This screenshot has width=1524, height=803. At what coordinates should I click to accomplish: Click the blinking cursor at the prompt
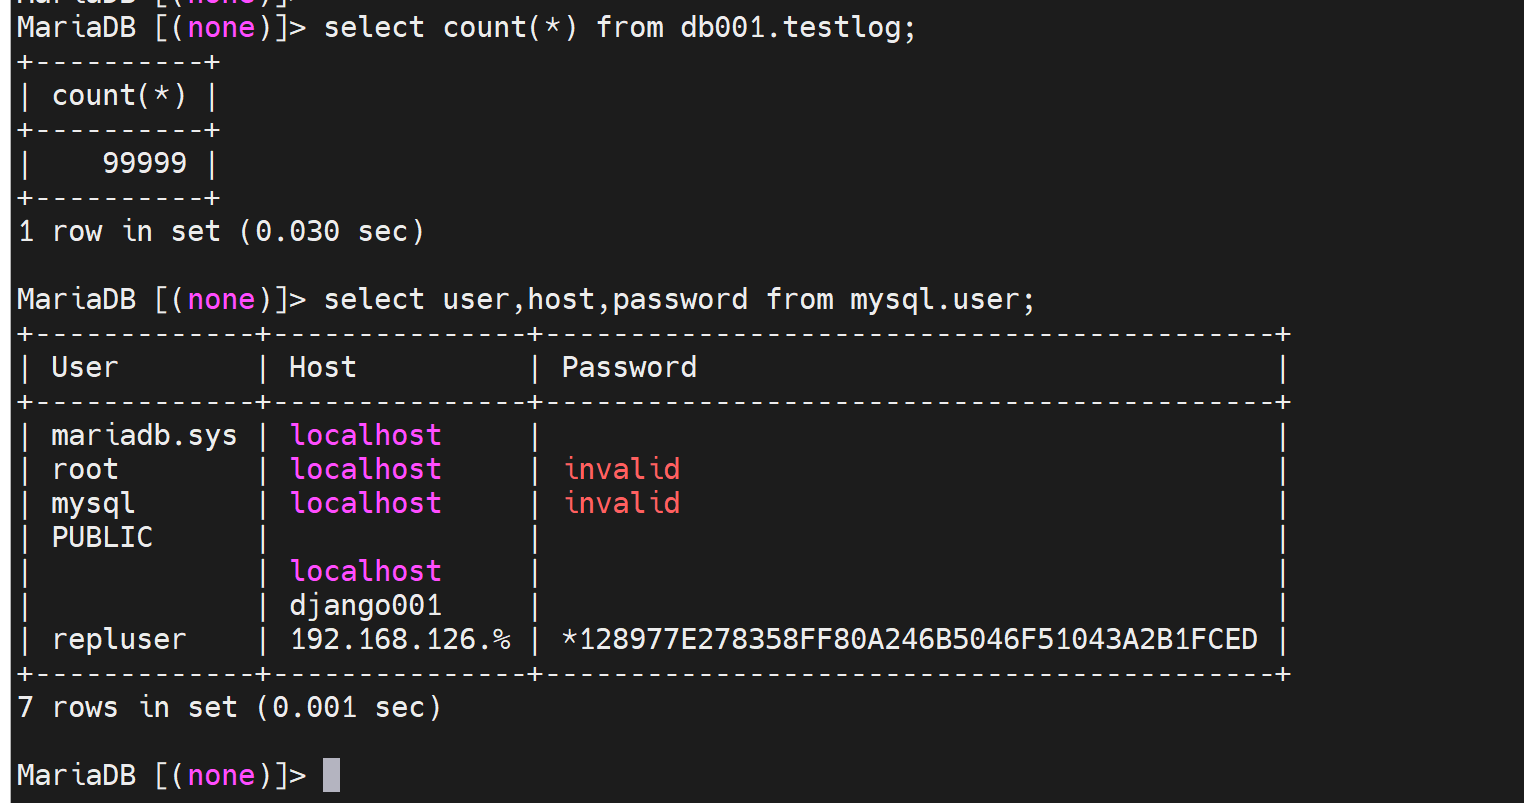tap(332, 775)
